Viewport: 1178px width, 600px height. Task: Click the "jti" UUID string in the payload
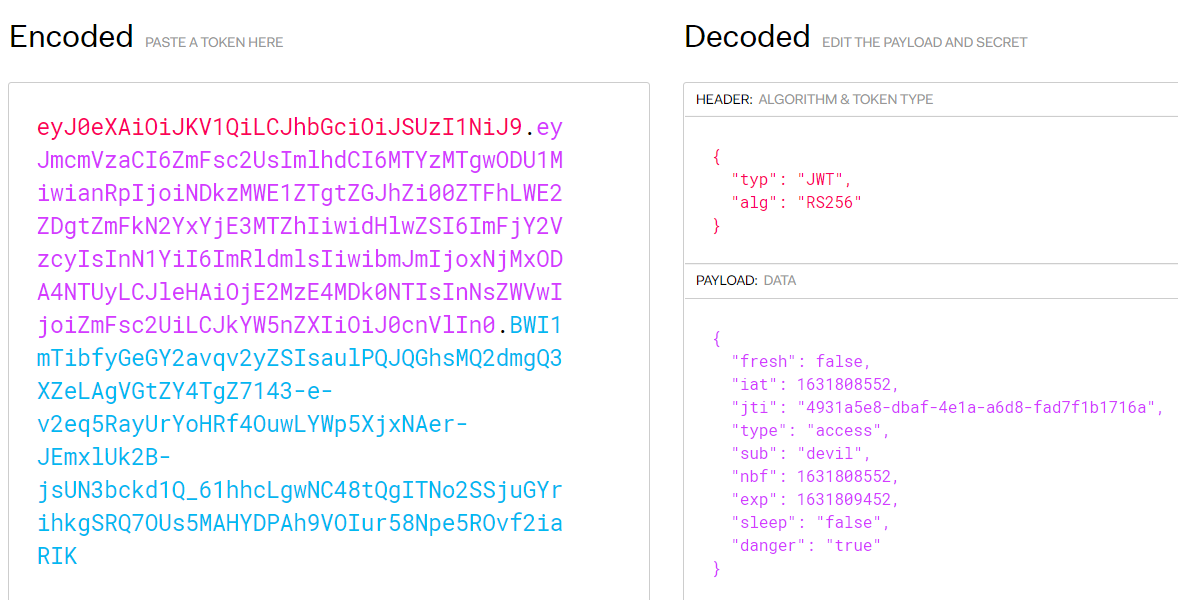(x=980, y=407)
